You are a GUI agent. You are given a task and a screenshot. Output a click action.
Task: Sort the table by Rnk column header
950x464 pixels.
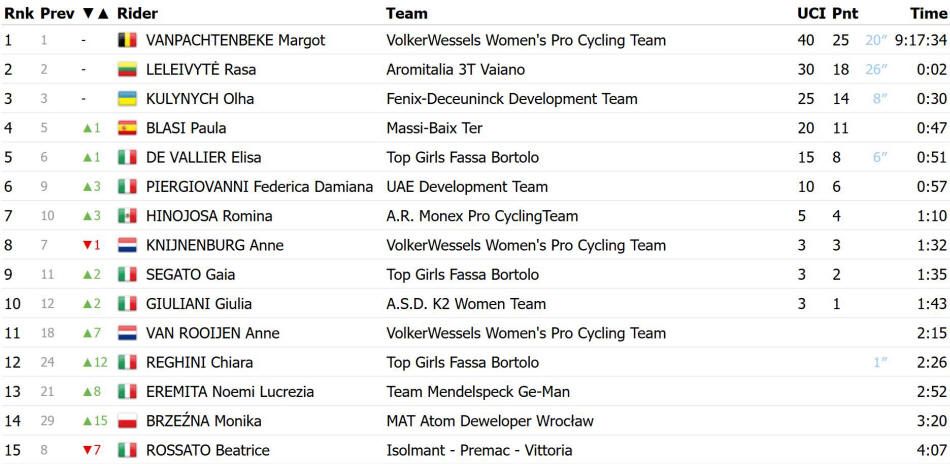click(x=19, y=13)
